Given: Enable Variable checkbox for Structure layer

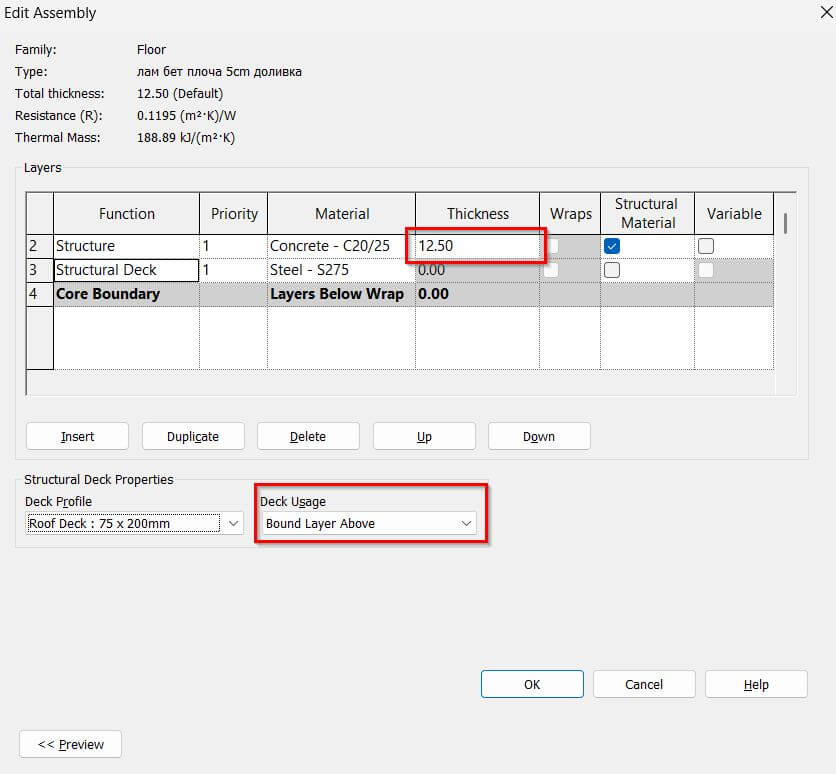Looking at the screenshot, I should (706, 246).
